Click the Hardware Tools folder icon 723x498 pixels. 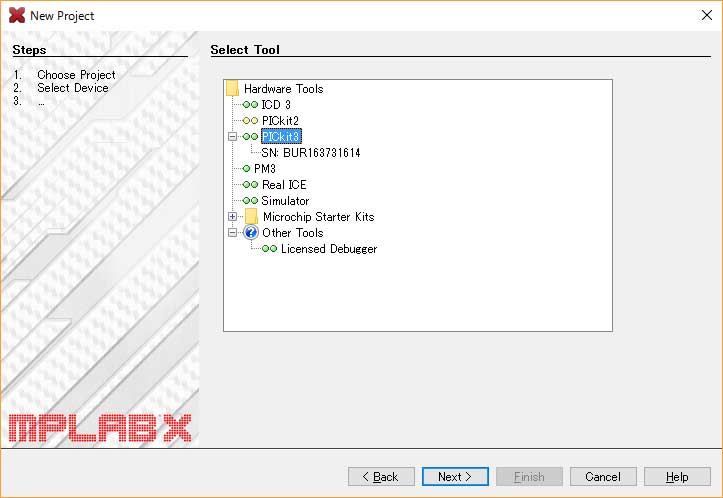(x=232, y=88)
